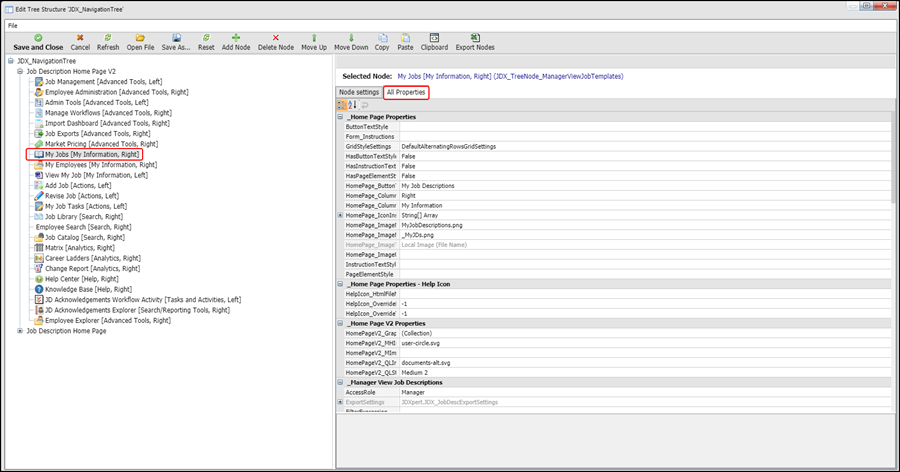Switch property grid to categorized view
The image size is (900, 472).
(342, 105)
